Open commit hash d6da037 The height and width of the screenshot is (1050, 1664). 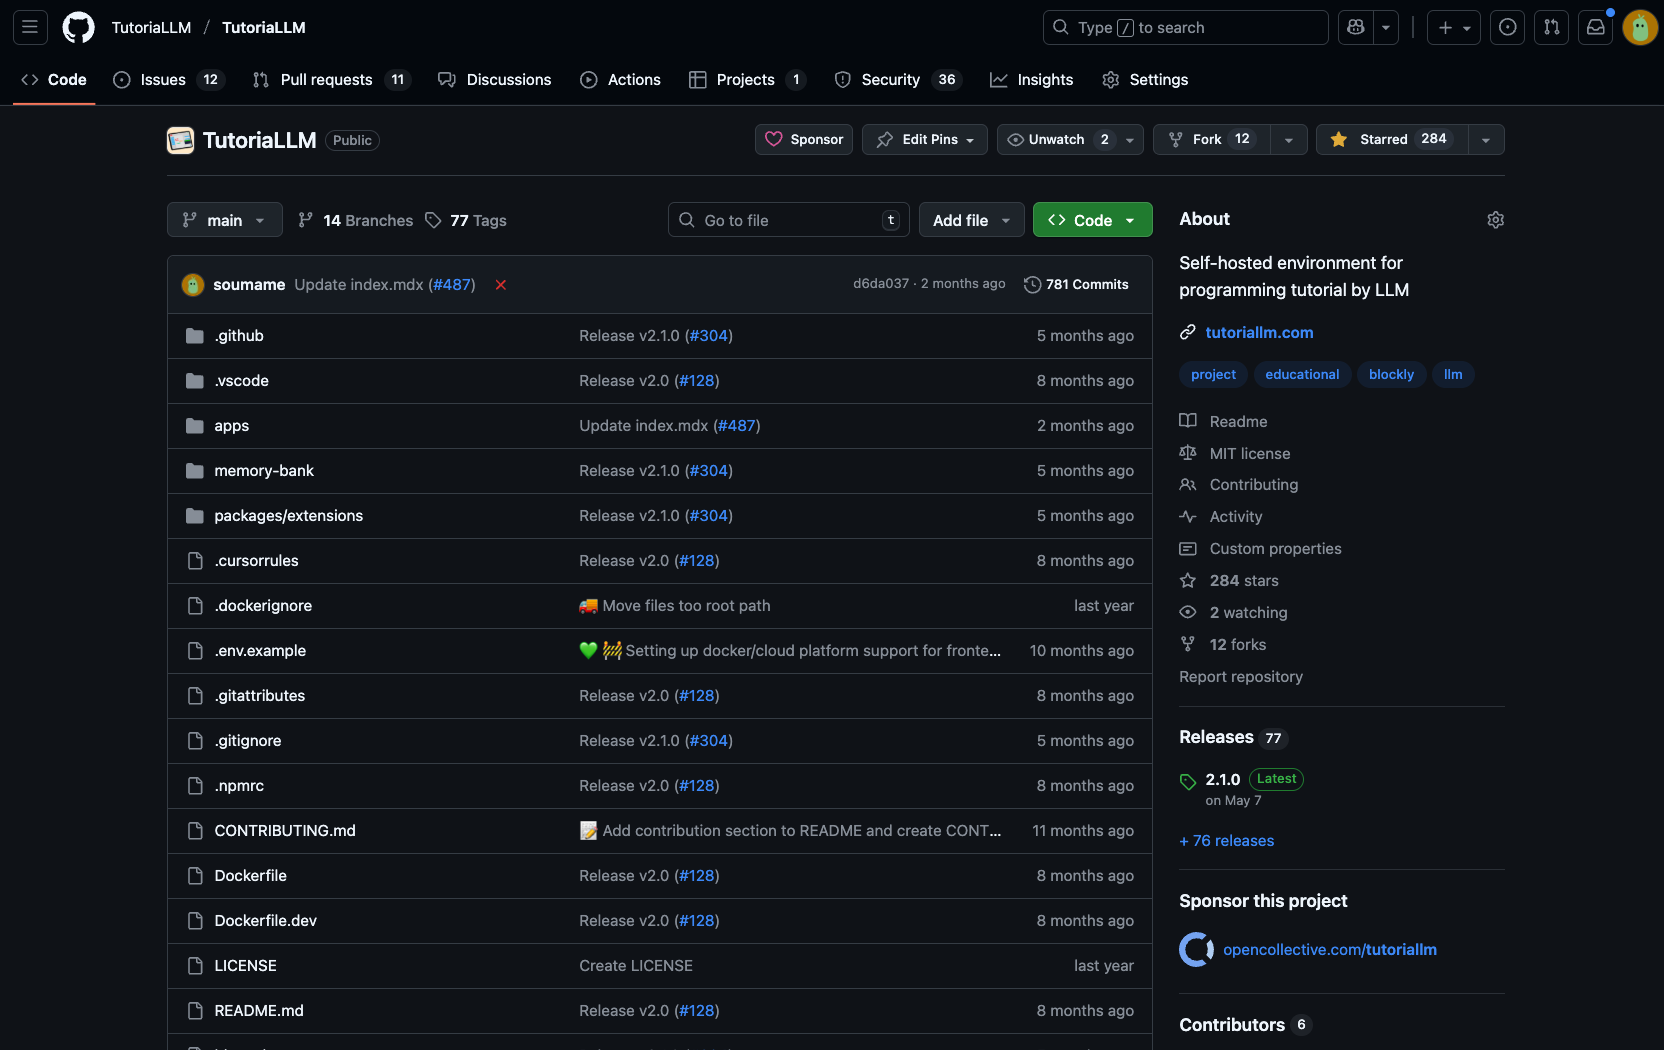(881, 284)
